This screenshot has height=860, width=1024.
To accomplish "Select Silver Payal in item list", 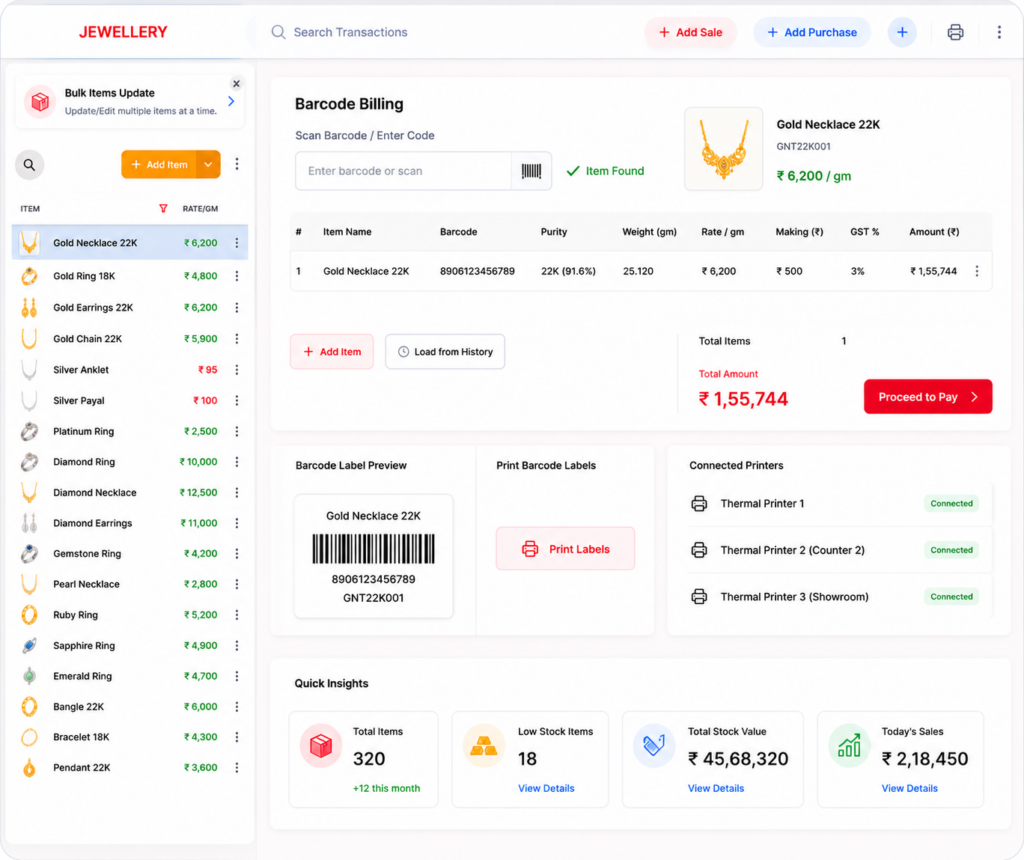I will pos(130,400).
